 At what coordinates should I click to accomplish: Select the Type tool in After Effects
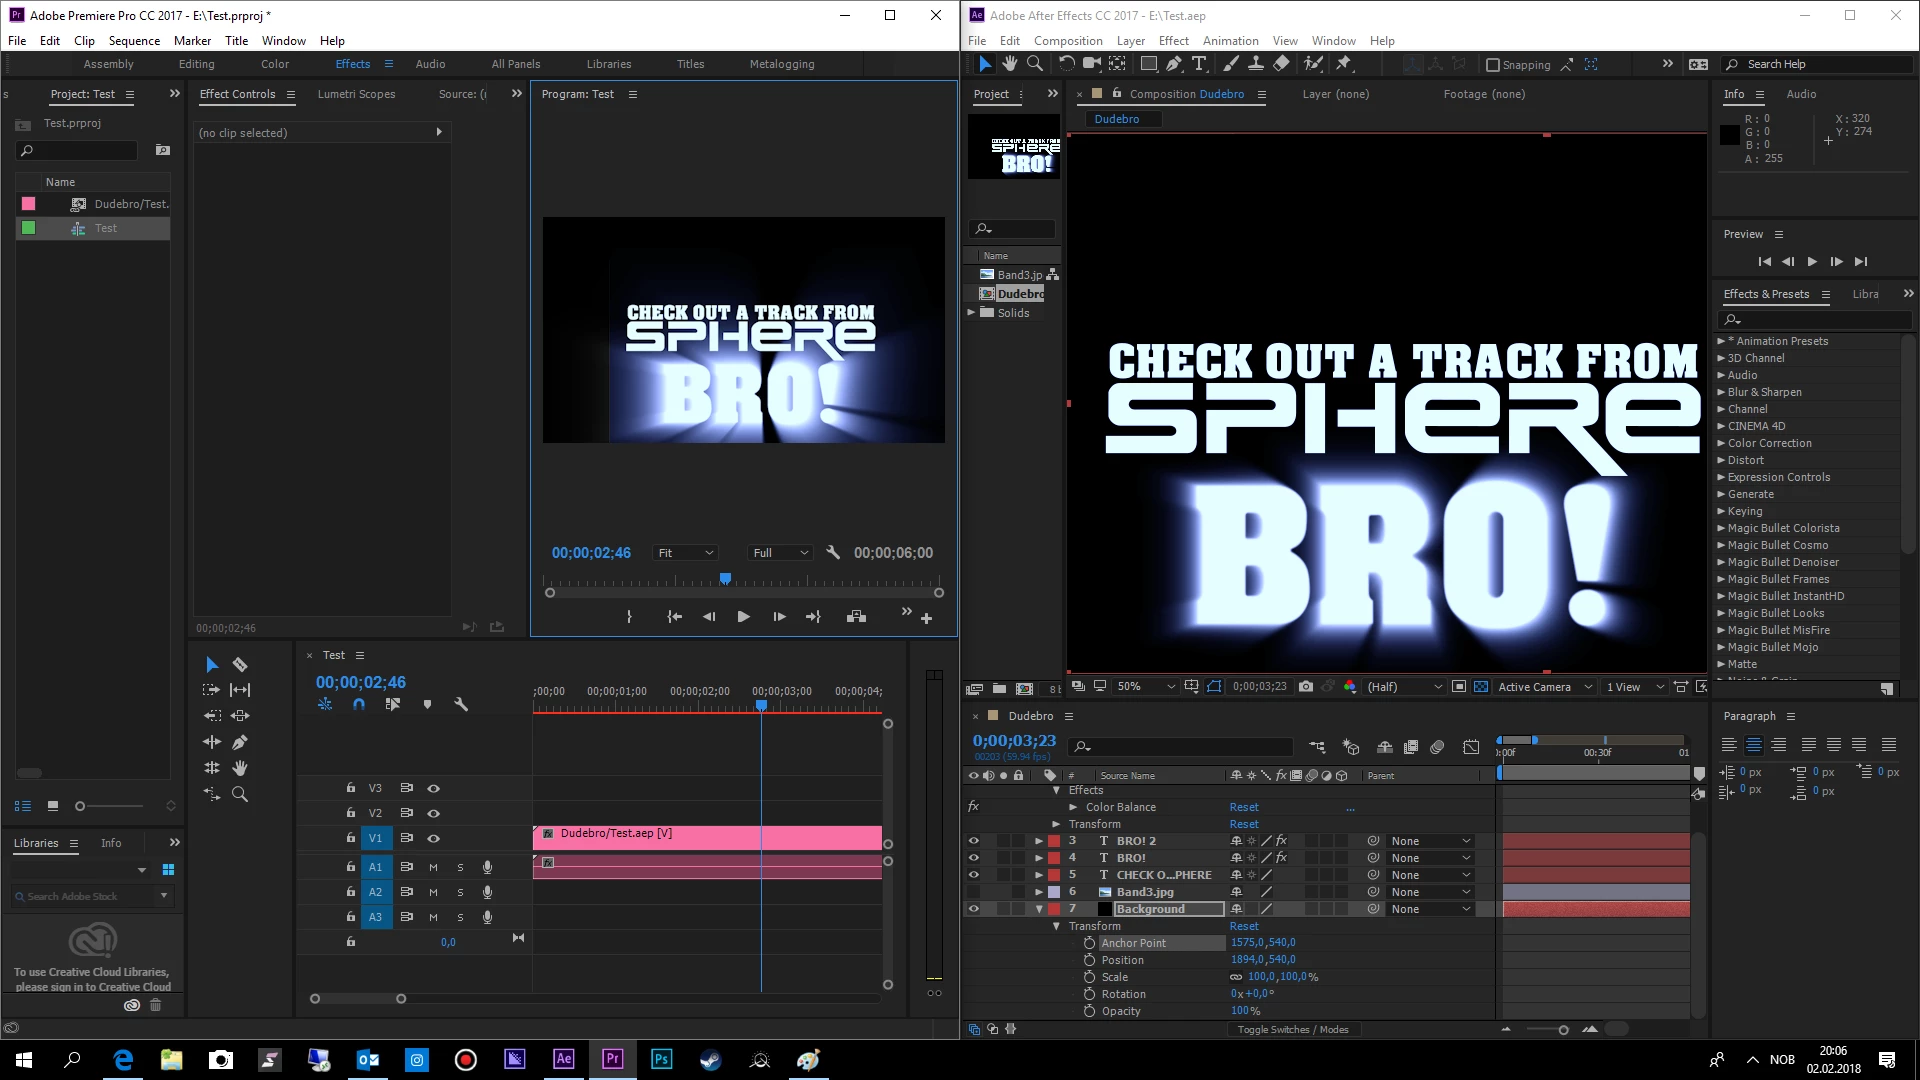[1199, 64]
